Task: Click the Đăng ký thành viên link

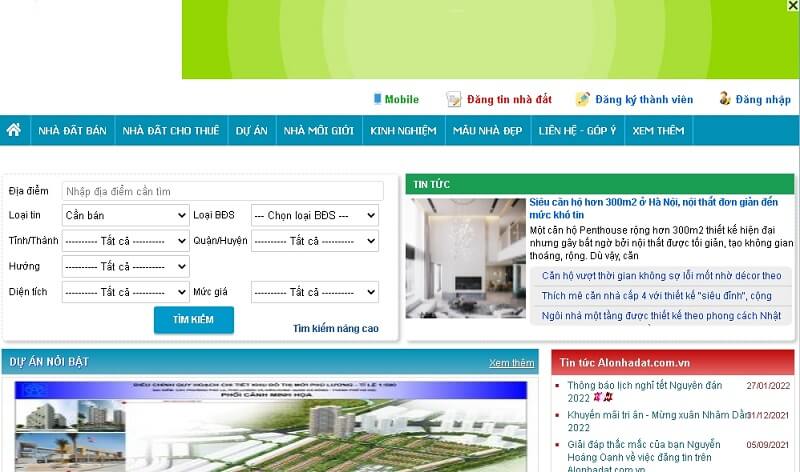Action: [644, 99]
